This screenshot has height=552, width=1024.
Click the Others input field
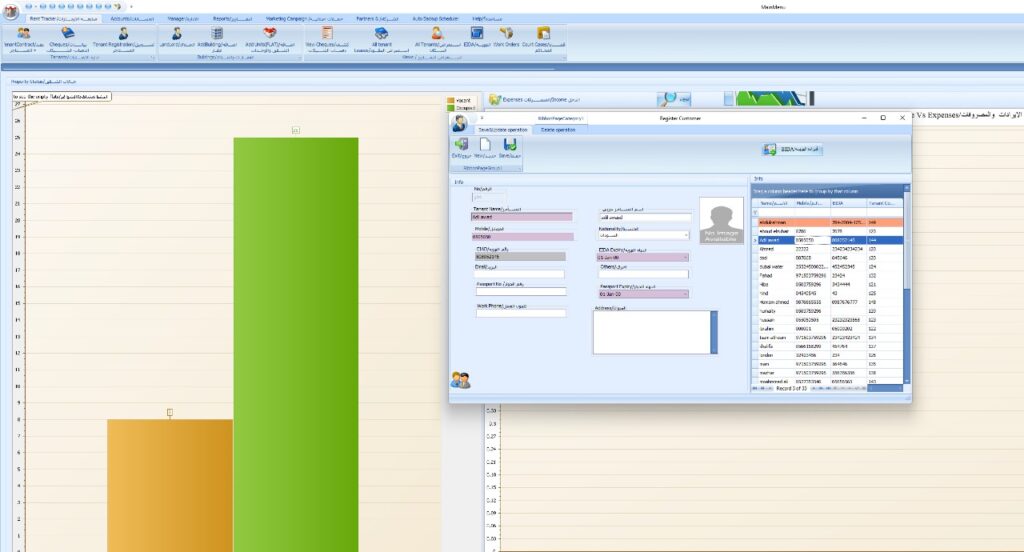tap(643, 274)
